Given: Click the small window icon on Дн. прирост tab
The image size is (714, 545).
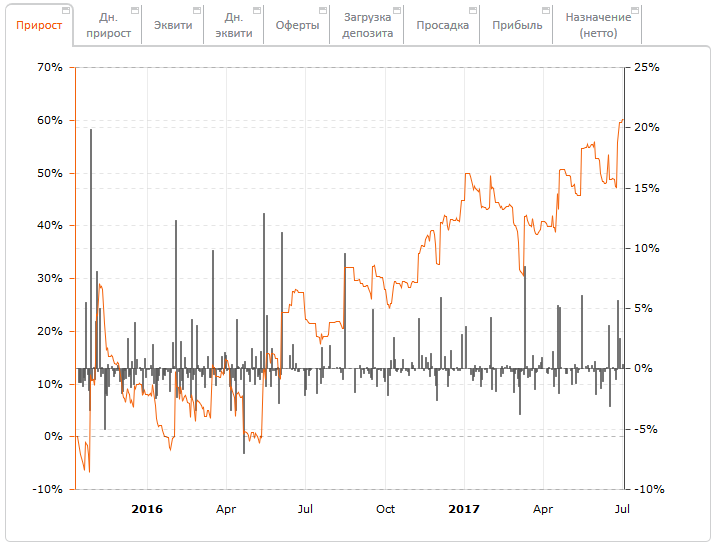Looking at the screenshot, I should coord(133,10).
